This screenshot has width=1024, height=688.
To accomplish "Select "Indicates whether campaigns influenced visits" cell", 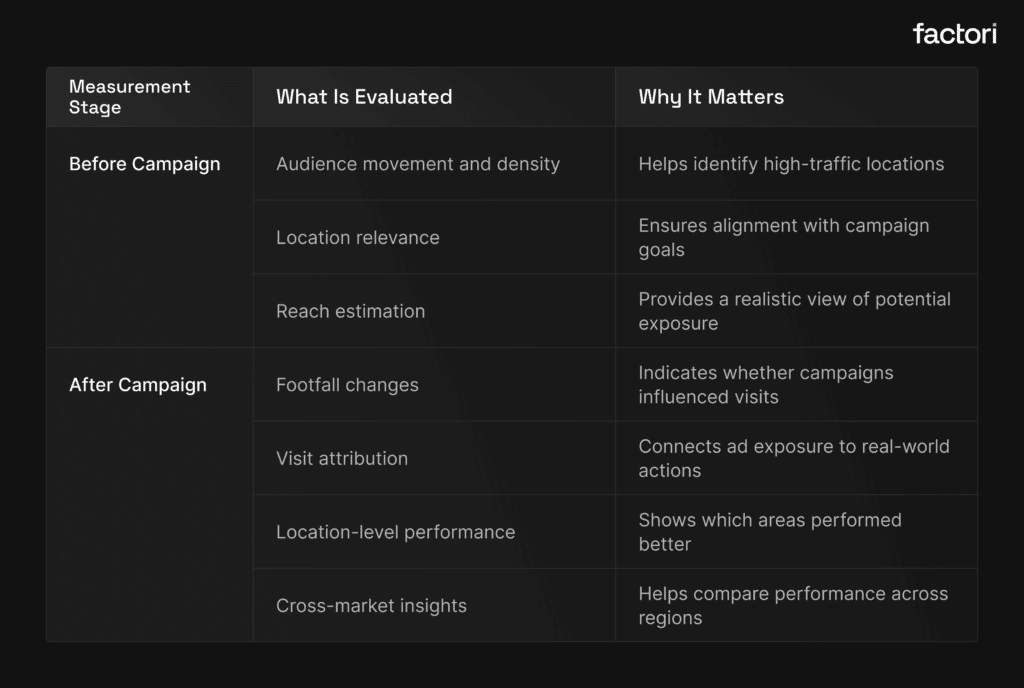I will [766, 385].
